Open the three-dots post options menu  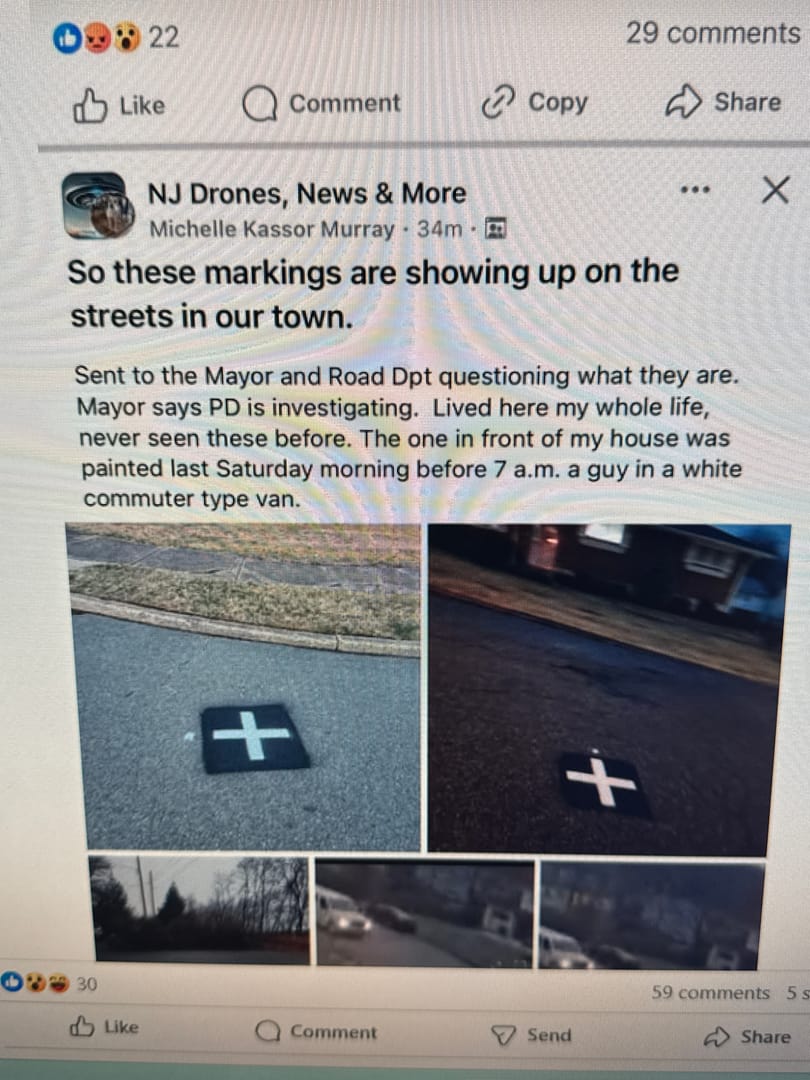(x=694, y=189)
